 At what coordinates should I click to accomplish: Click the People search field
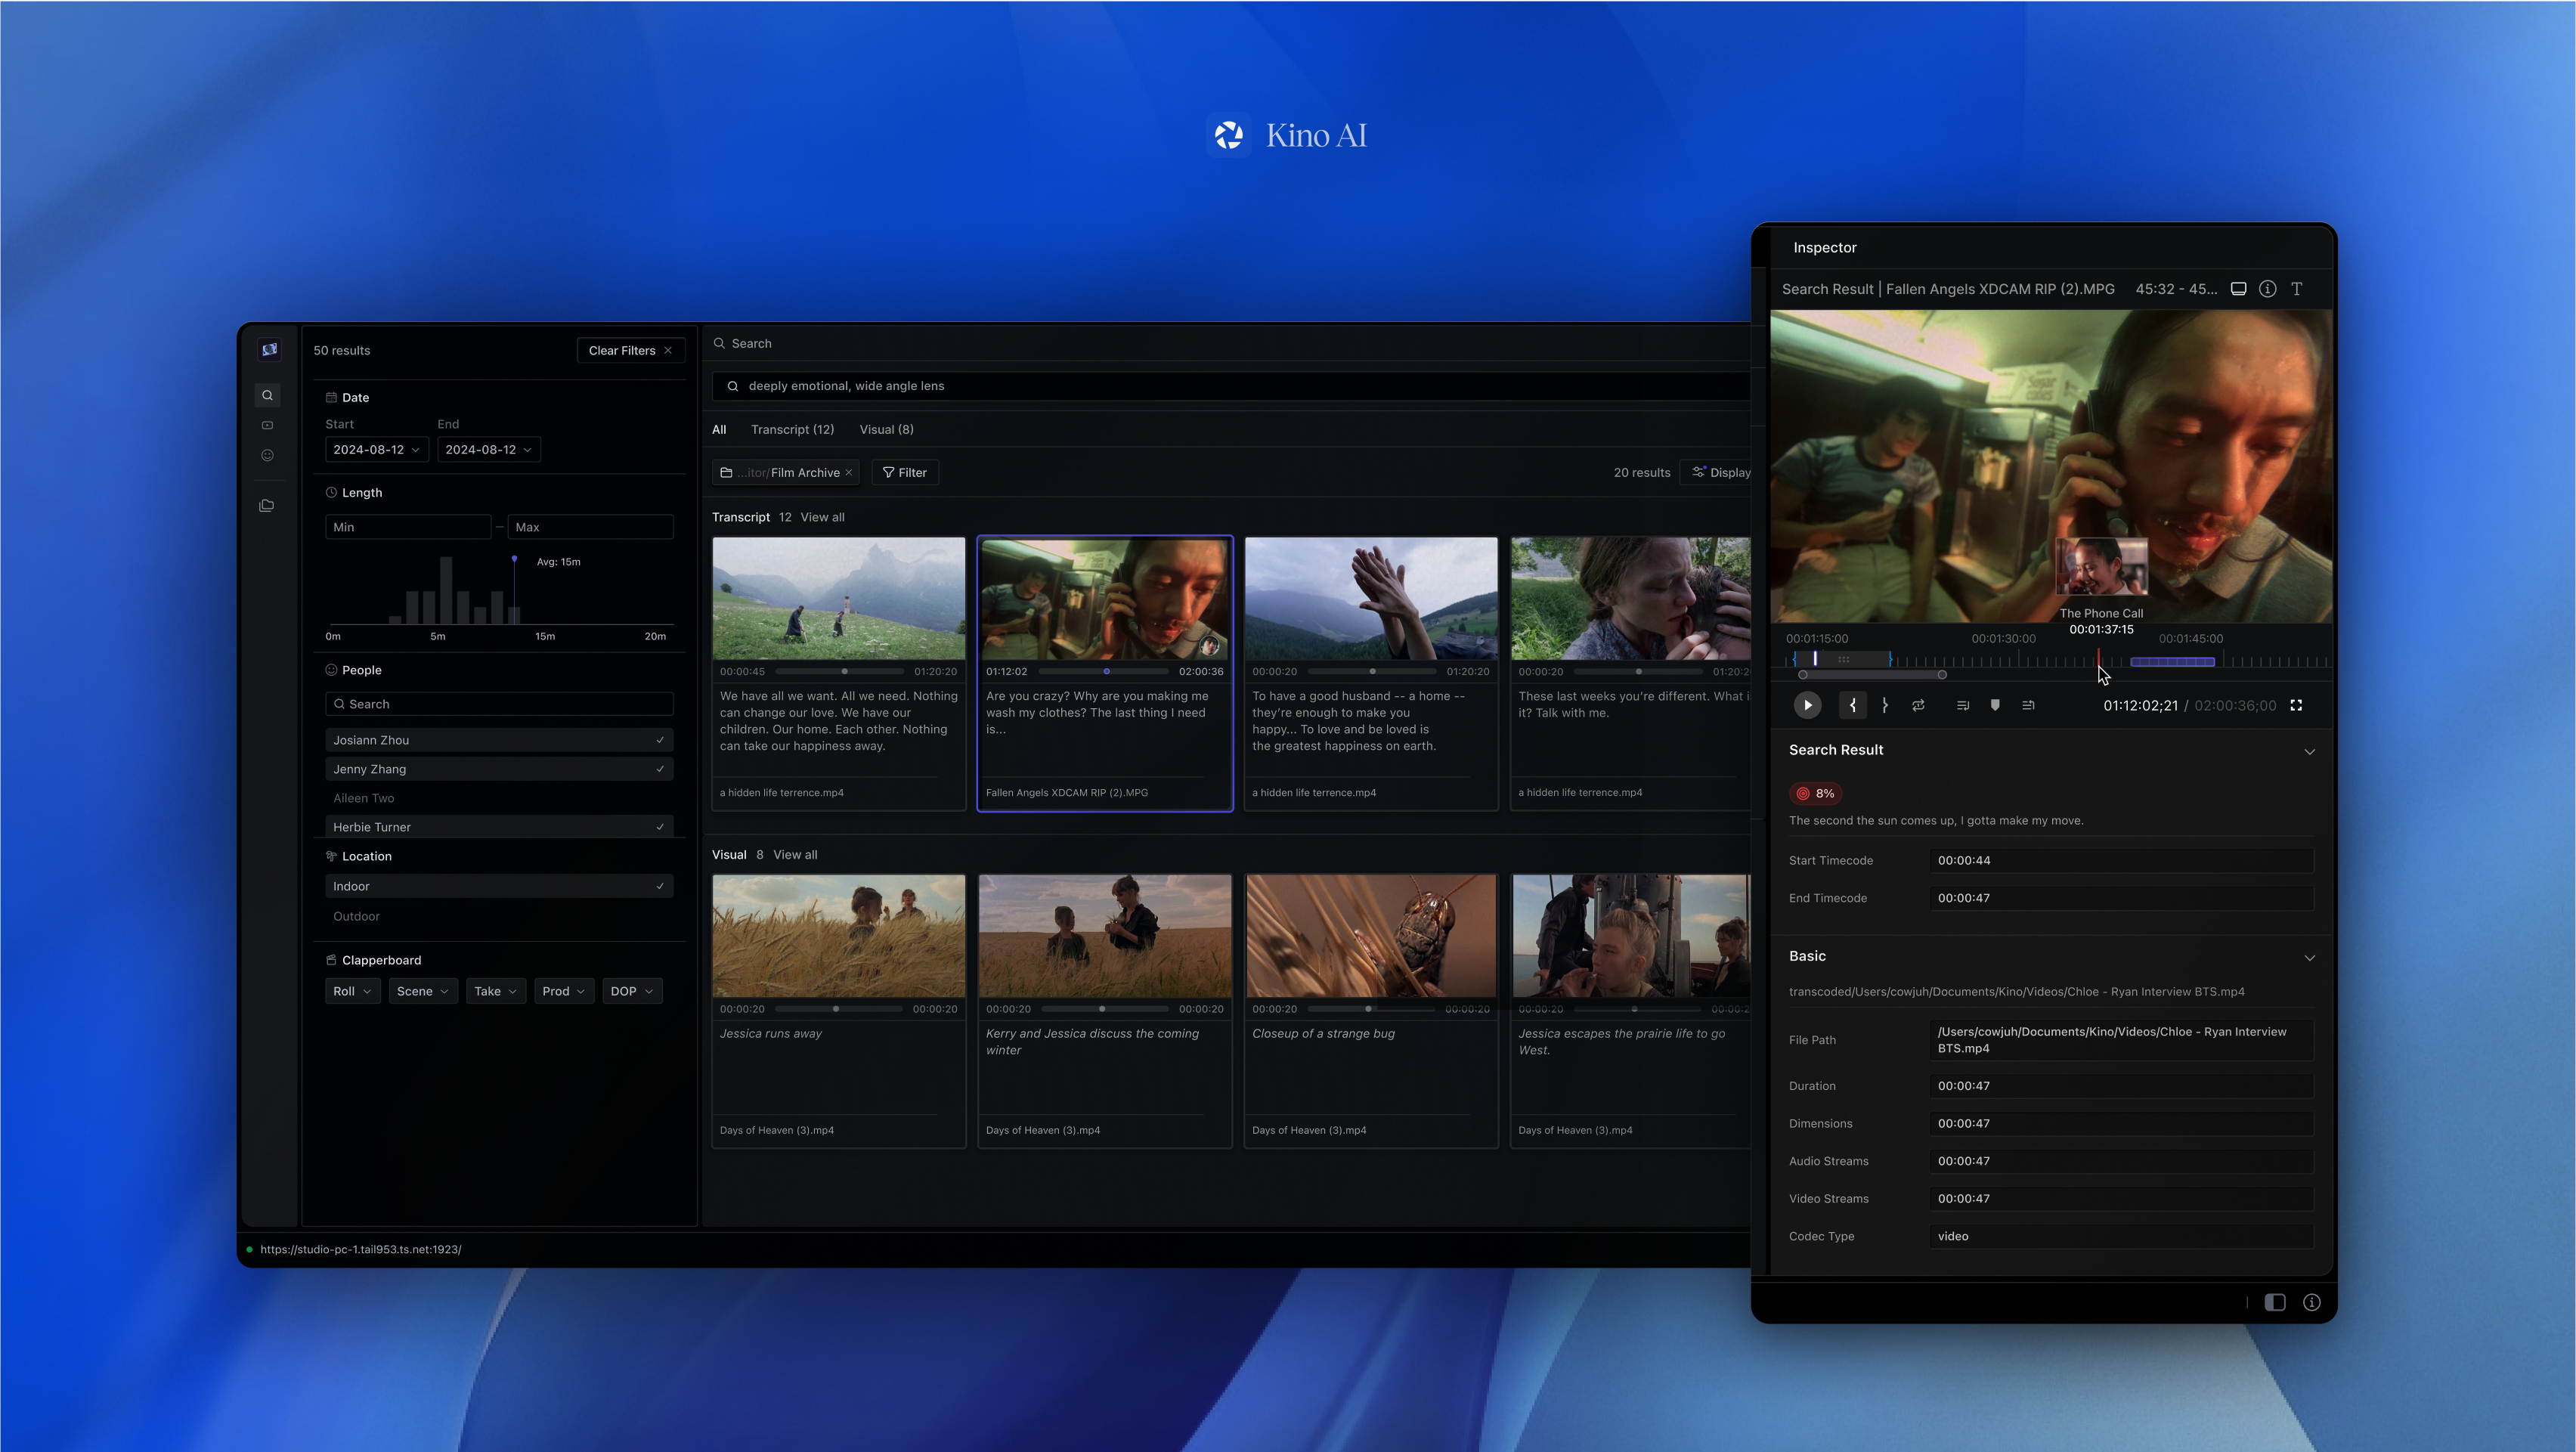[499, 704]
